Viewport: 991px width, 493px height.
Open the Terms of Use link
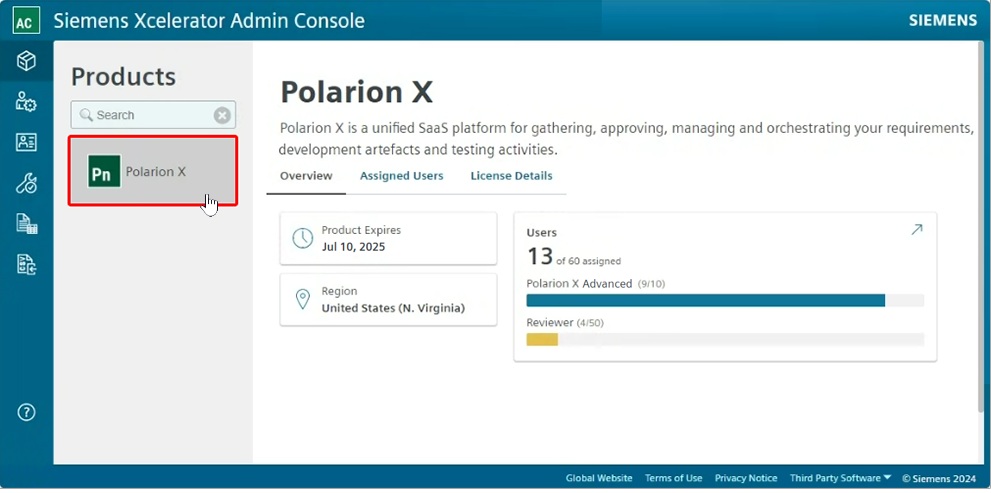click(x=673, y=478)
